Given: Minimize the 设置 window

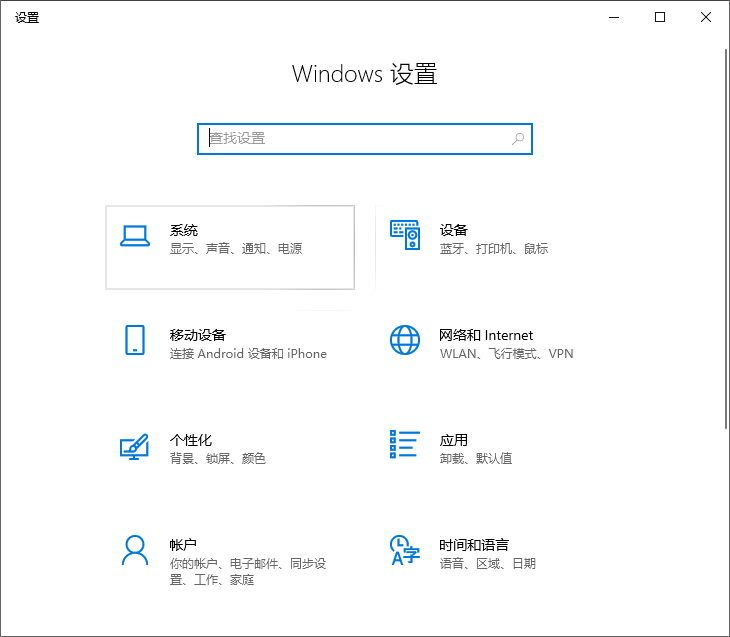Looking at the screenshot, I should [x=614, y=18].
